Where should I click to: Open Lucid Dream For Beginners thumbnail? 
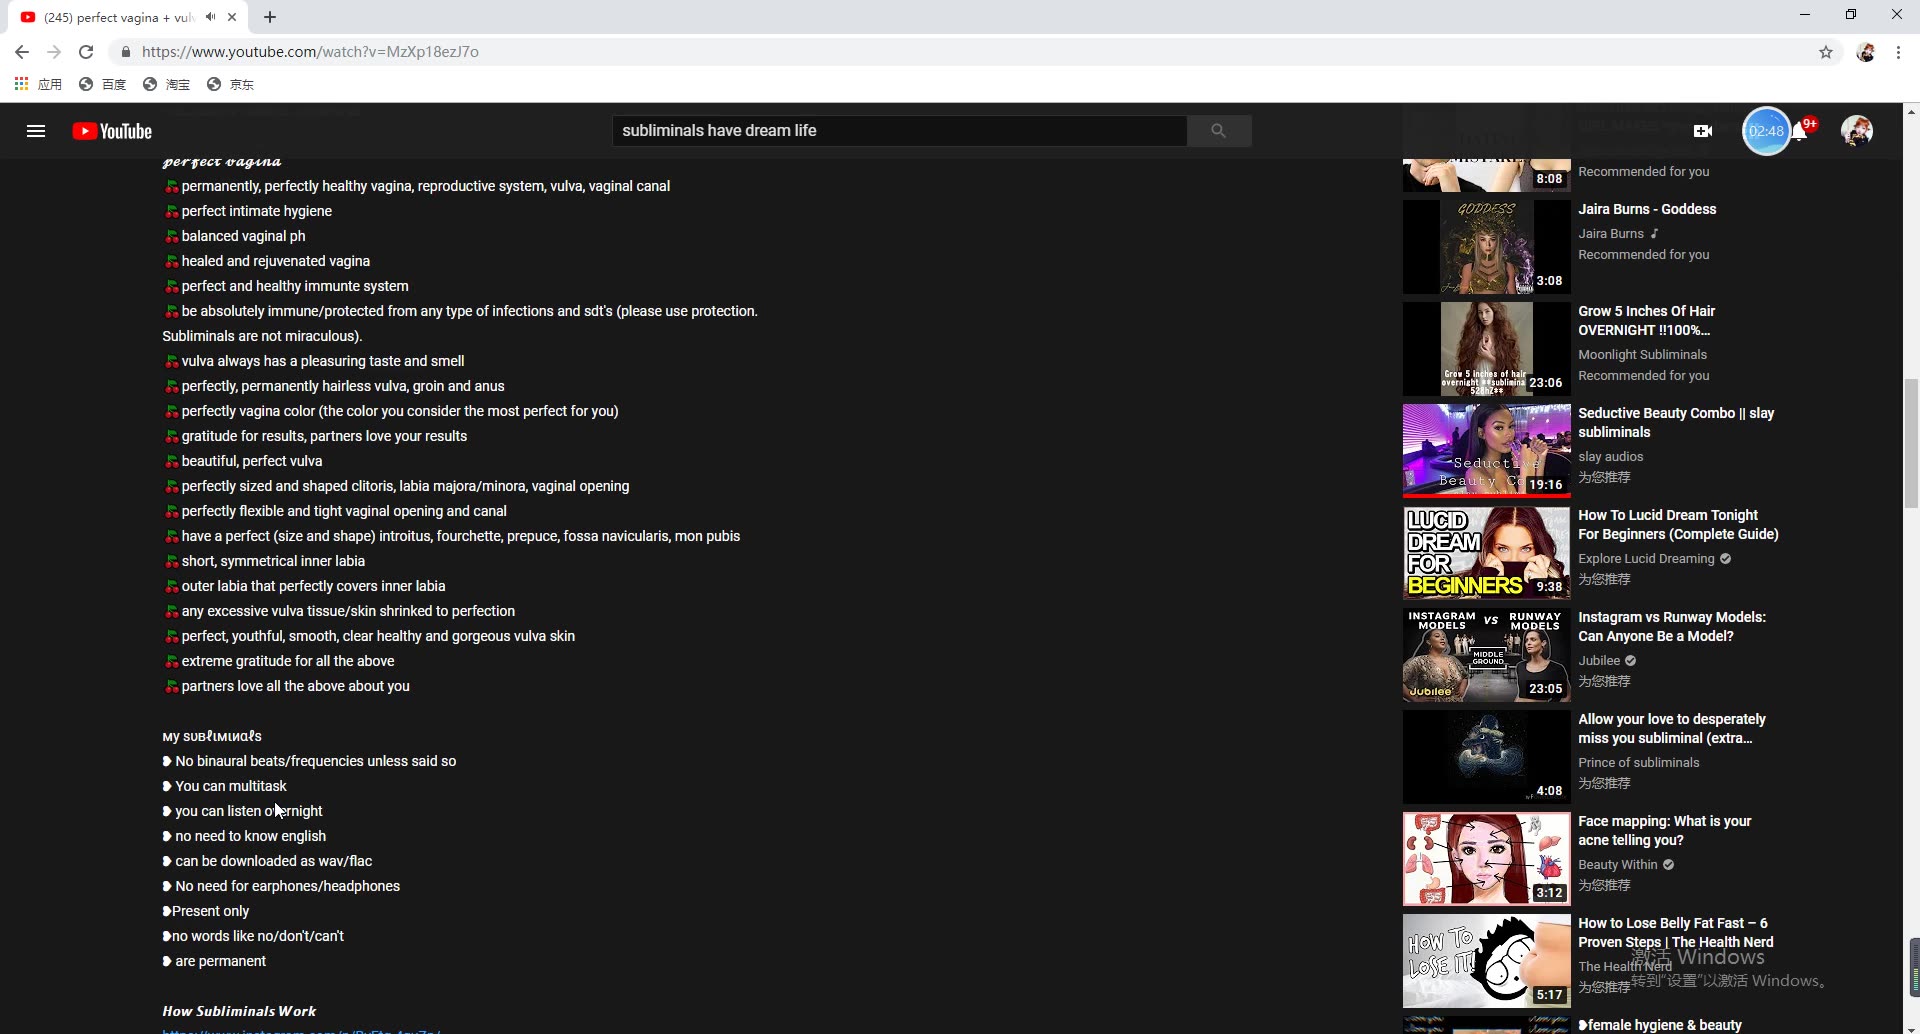[1486, 553]
